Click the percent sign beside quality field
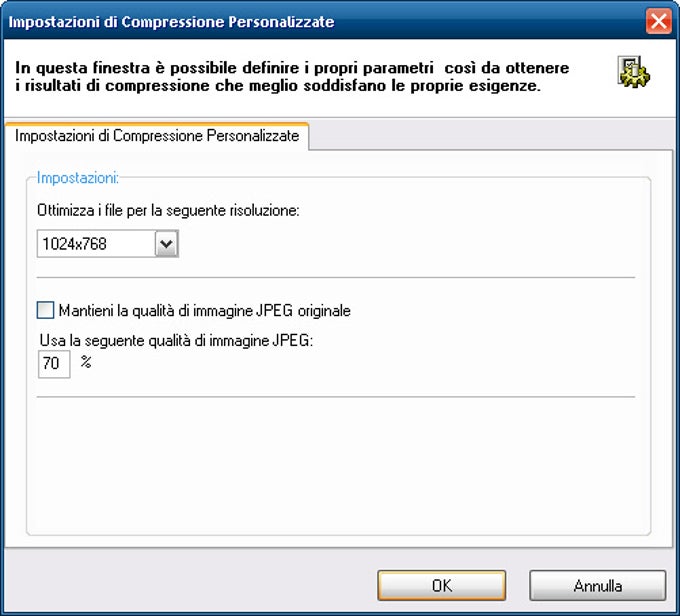 tap(86, 361)
